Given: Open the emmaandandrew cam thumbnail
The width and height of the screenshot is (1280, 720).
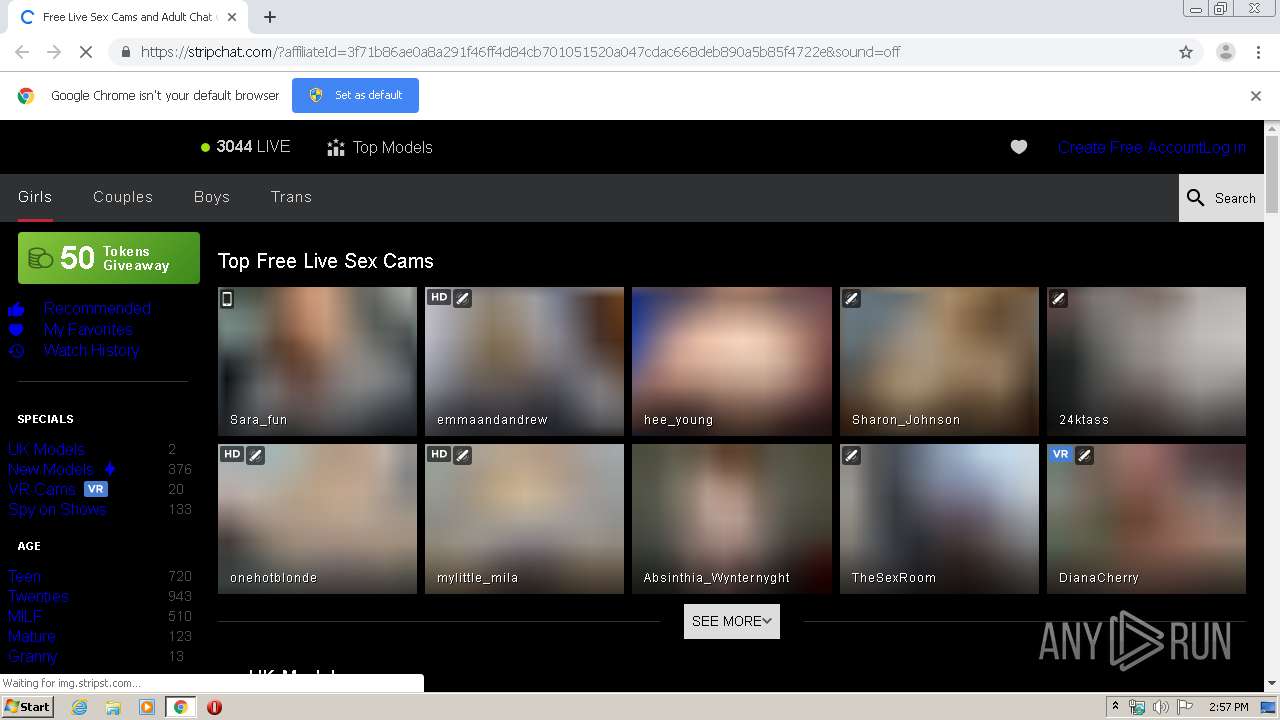Looking at the screenshot, I should click(x=524, y=361).
